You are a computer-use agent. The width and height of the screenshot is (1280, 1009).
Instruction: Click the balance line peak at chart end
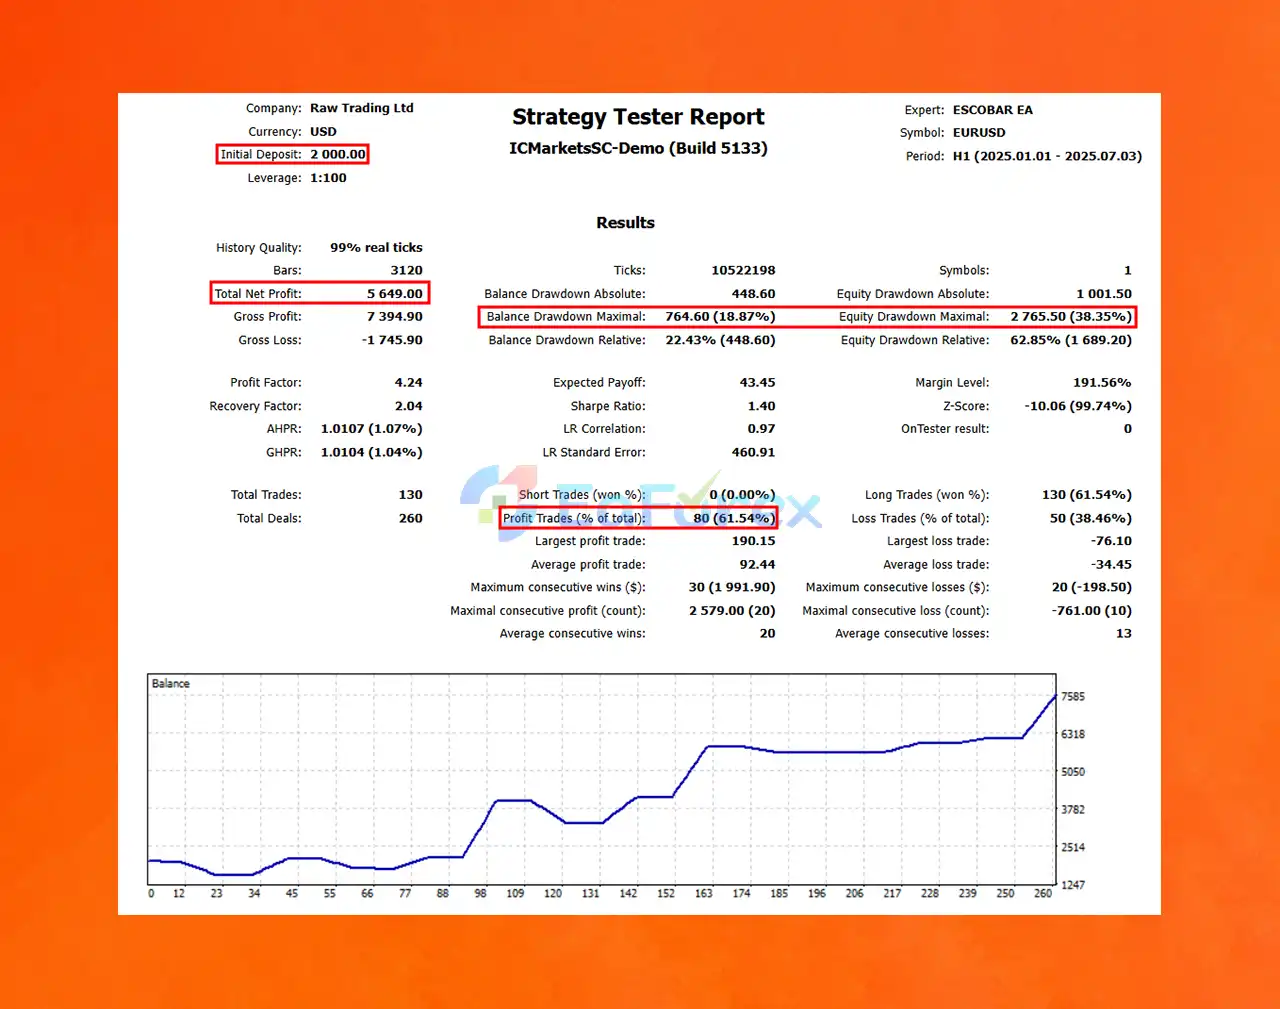[1054, 696]
